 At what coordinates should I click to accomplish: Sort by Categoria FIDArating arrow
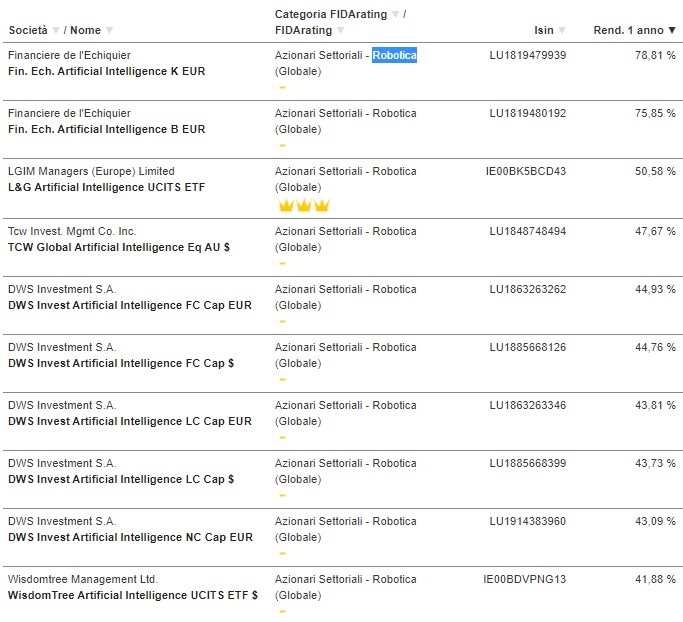[396, 14]
